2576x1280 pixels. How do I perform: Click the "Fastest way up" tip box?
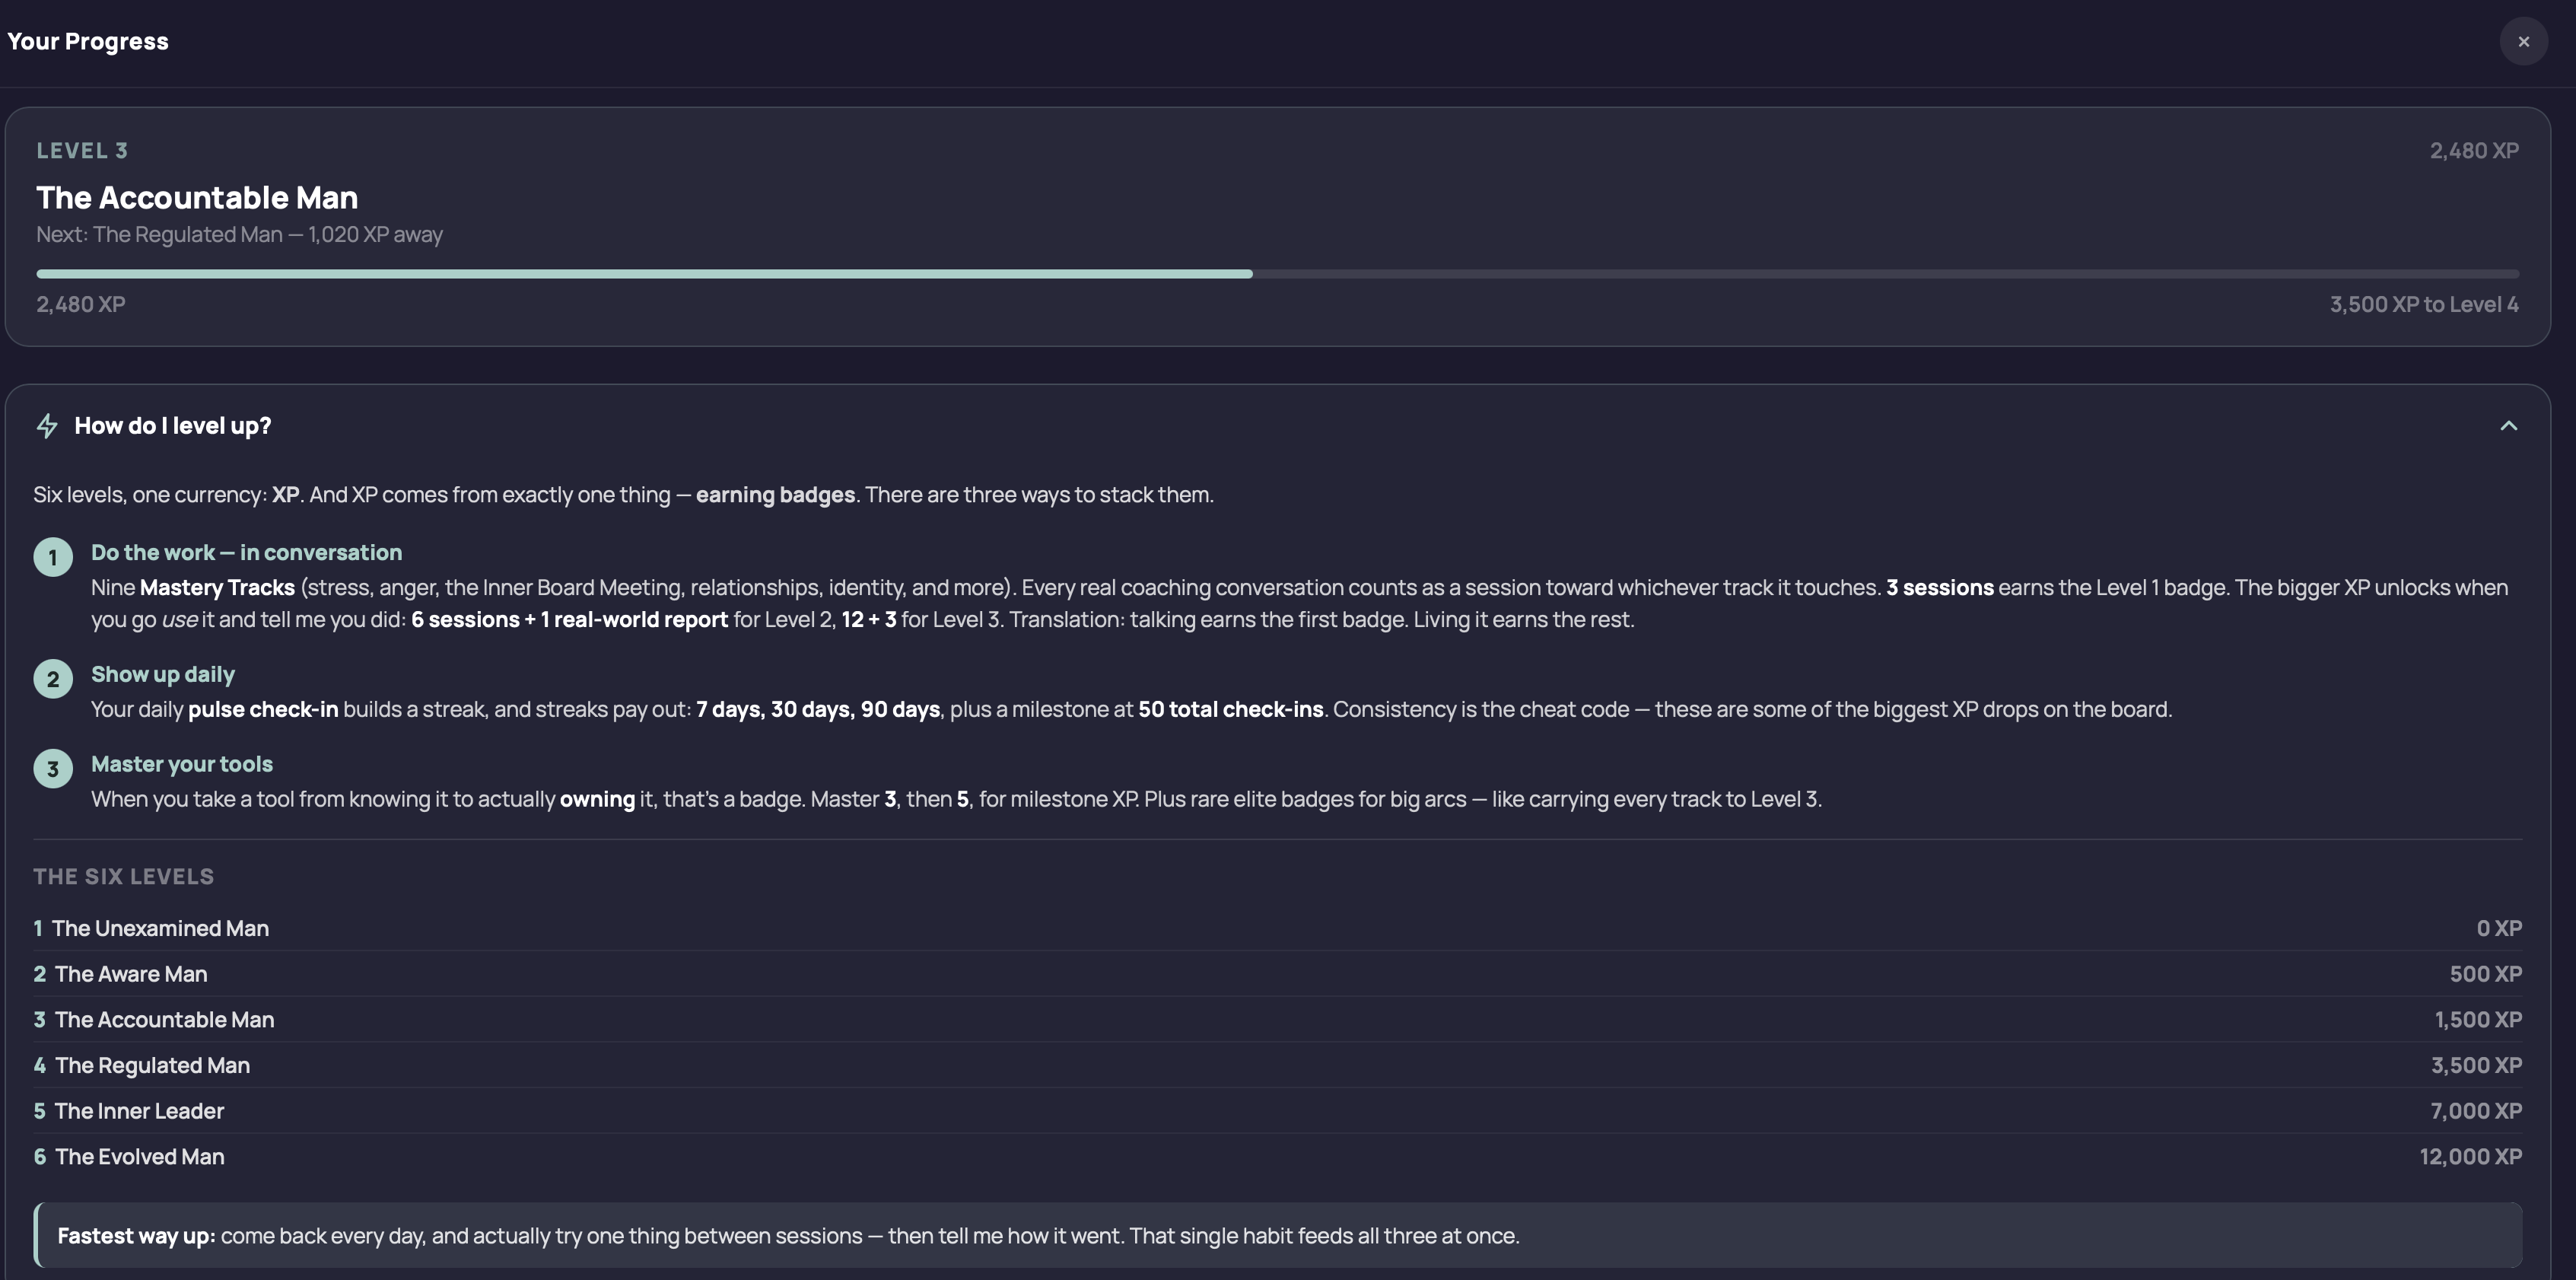click(x=1277, y=1235)
